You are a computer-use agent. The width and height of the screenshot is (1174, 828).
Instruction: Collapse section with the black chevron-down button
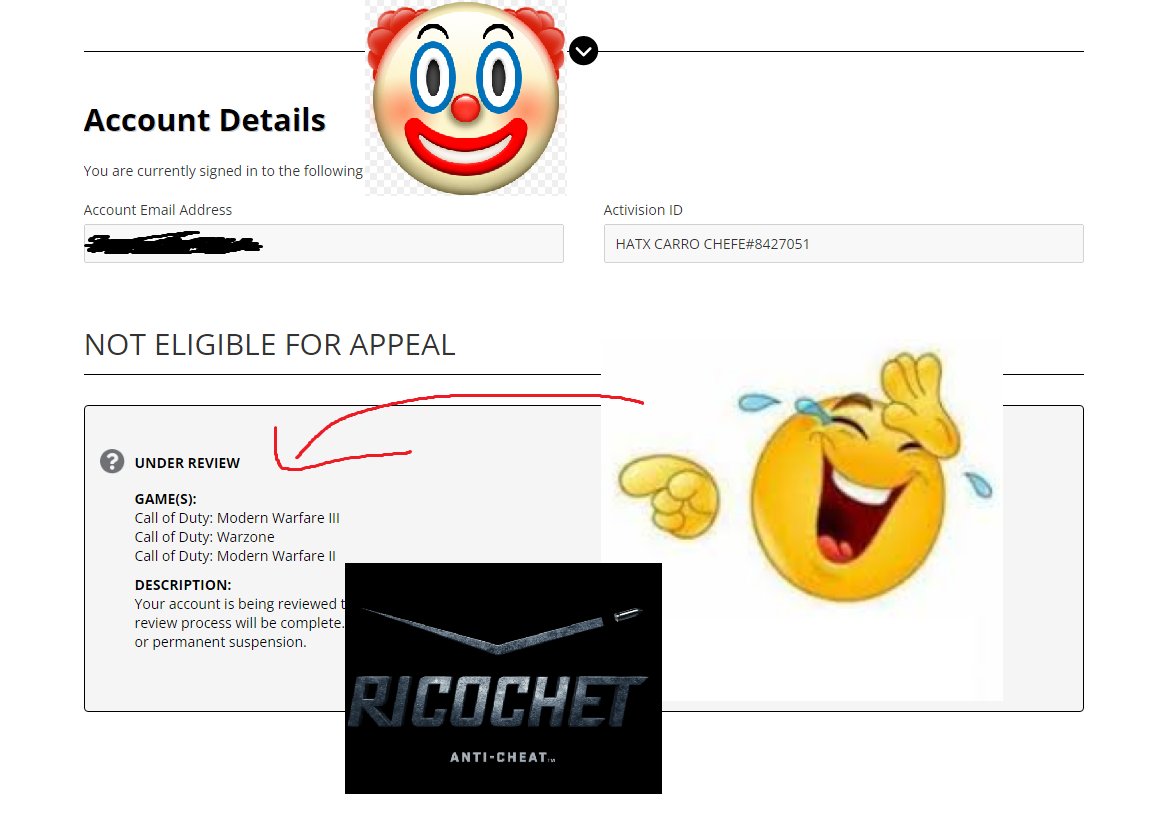click(583, 51)
